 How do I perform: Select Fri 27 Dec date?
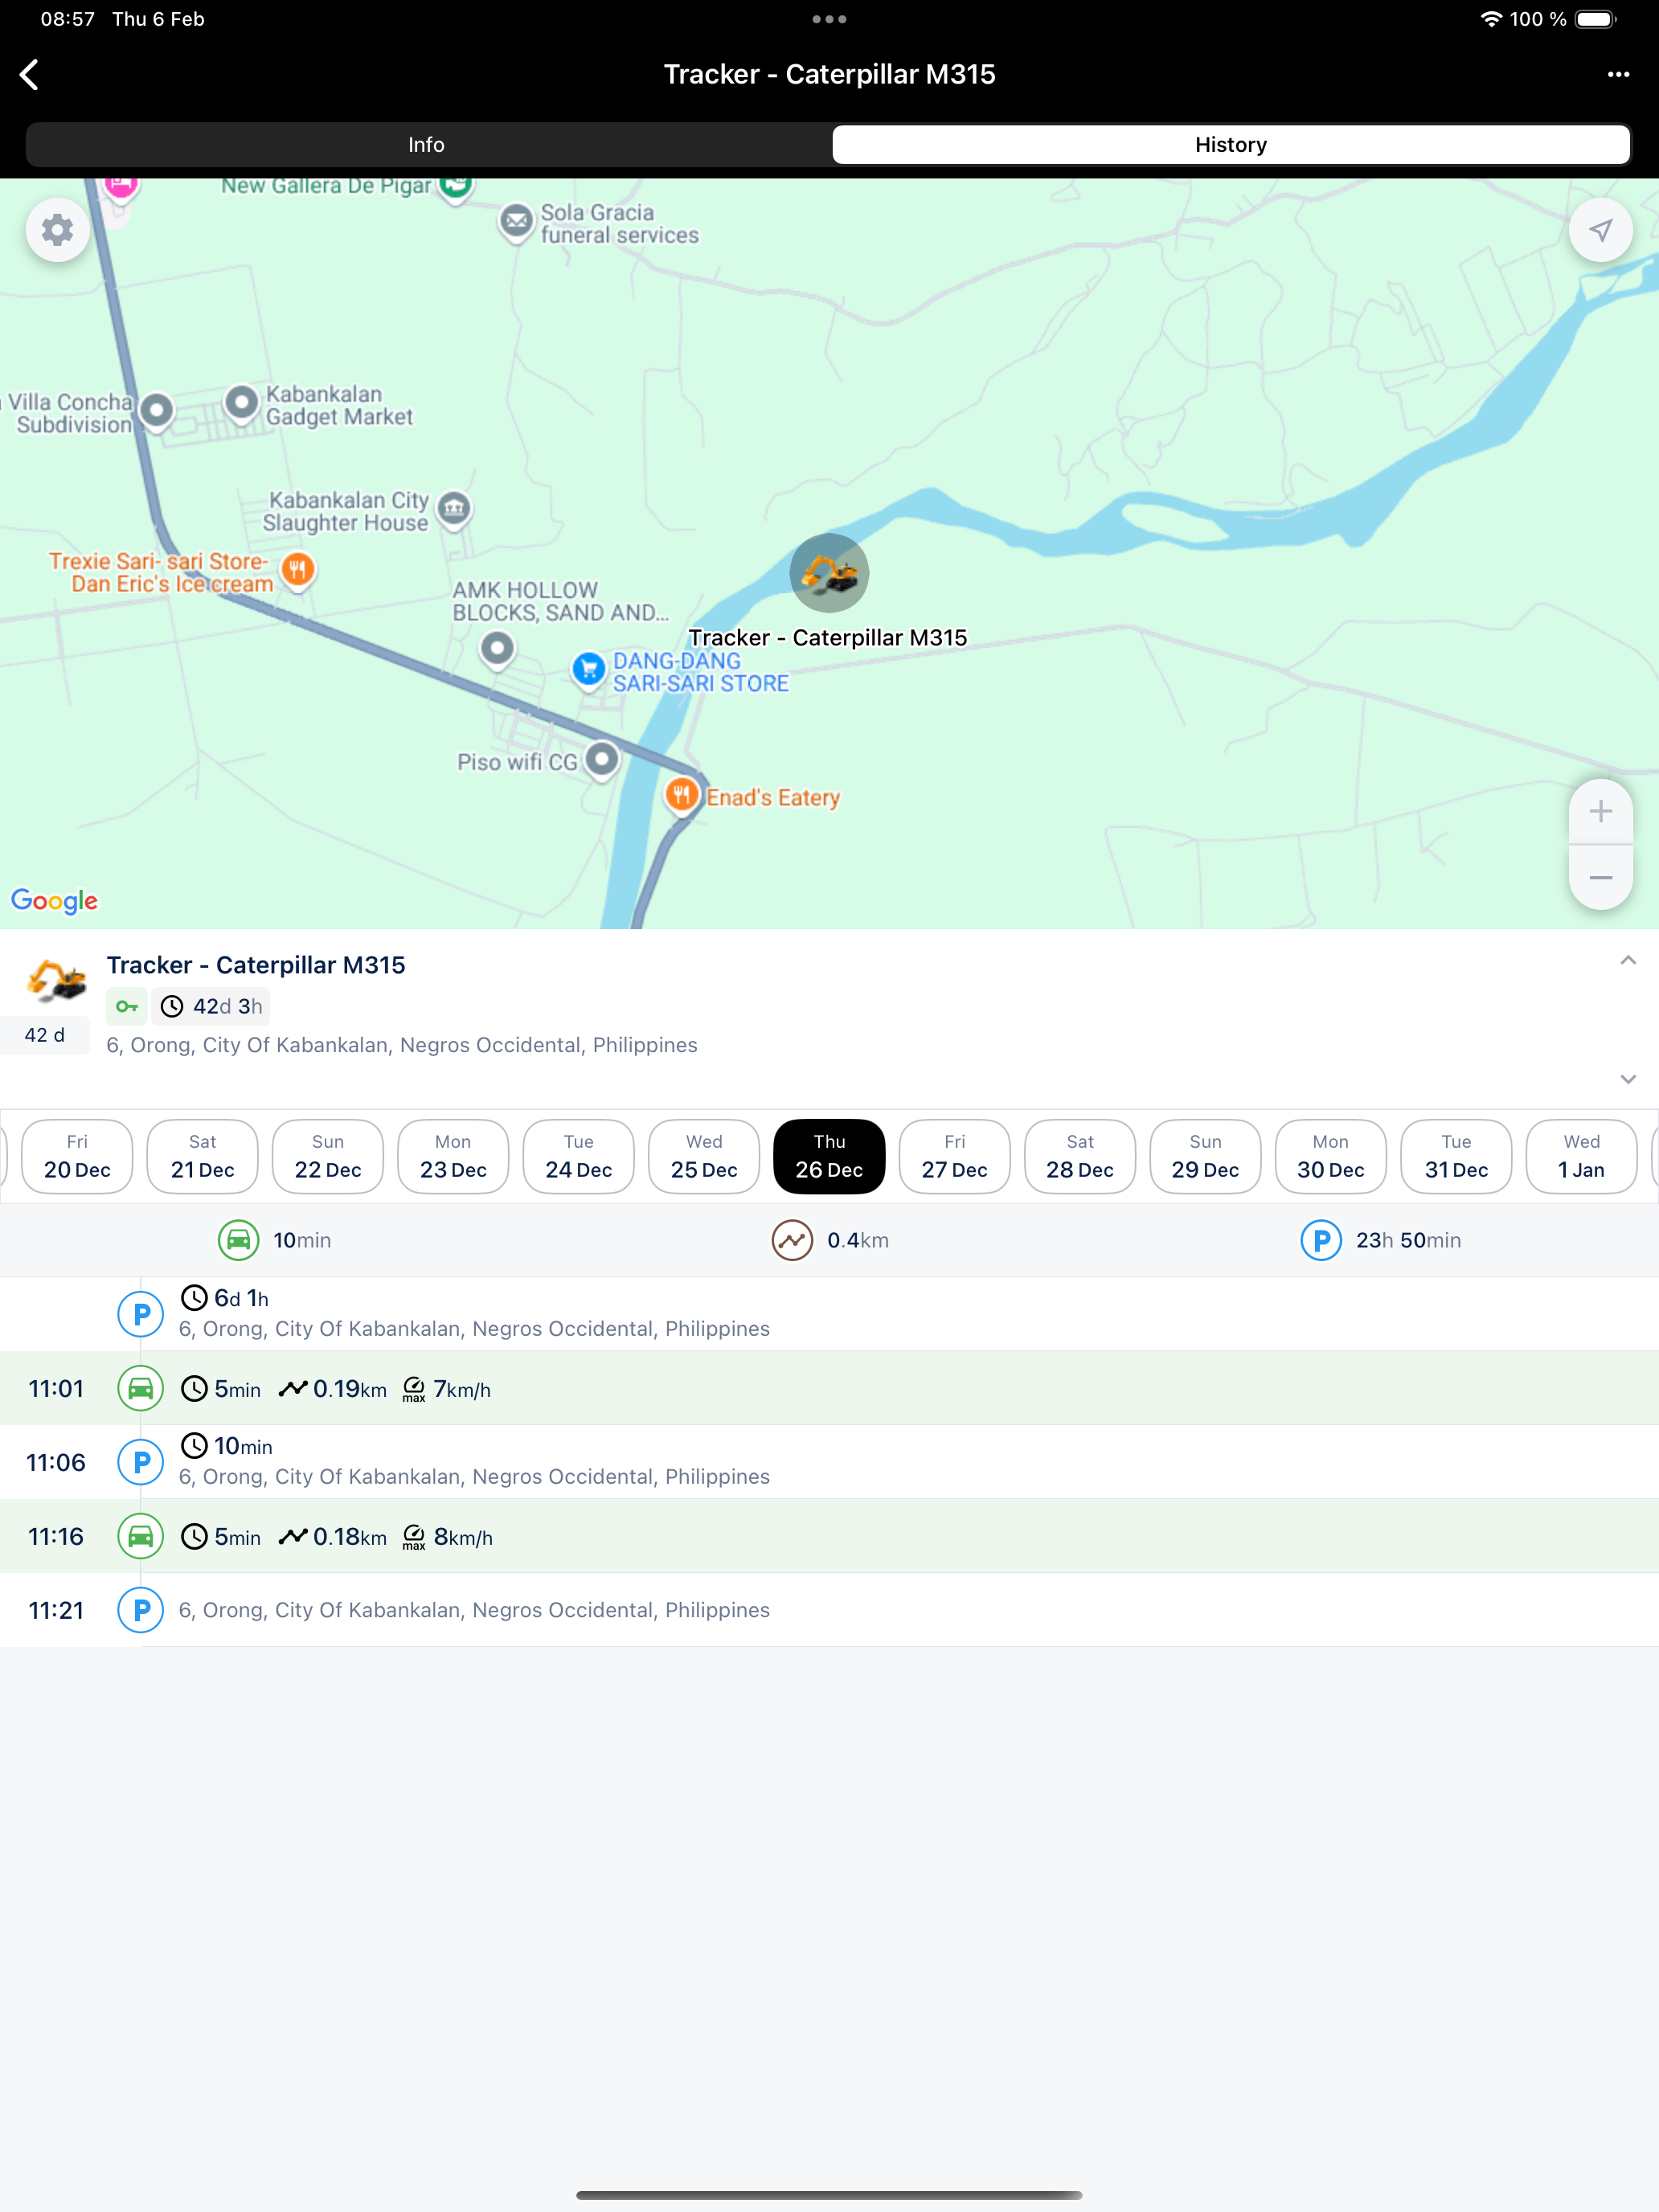954,1156
